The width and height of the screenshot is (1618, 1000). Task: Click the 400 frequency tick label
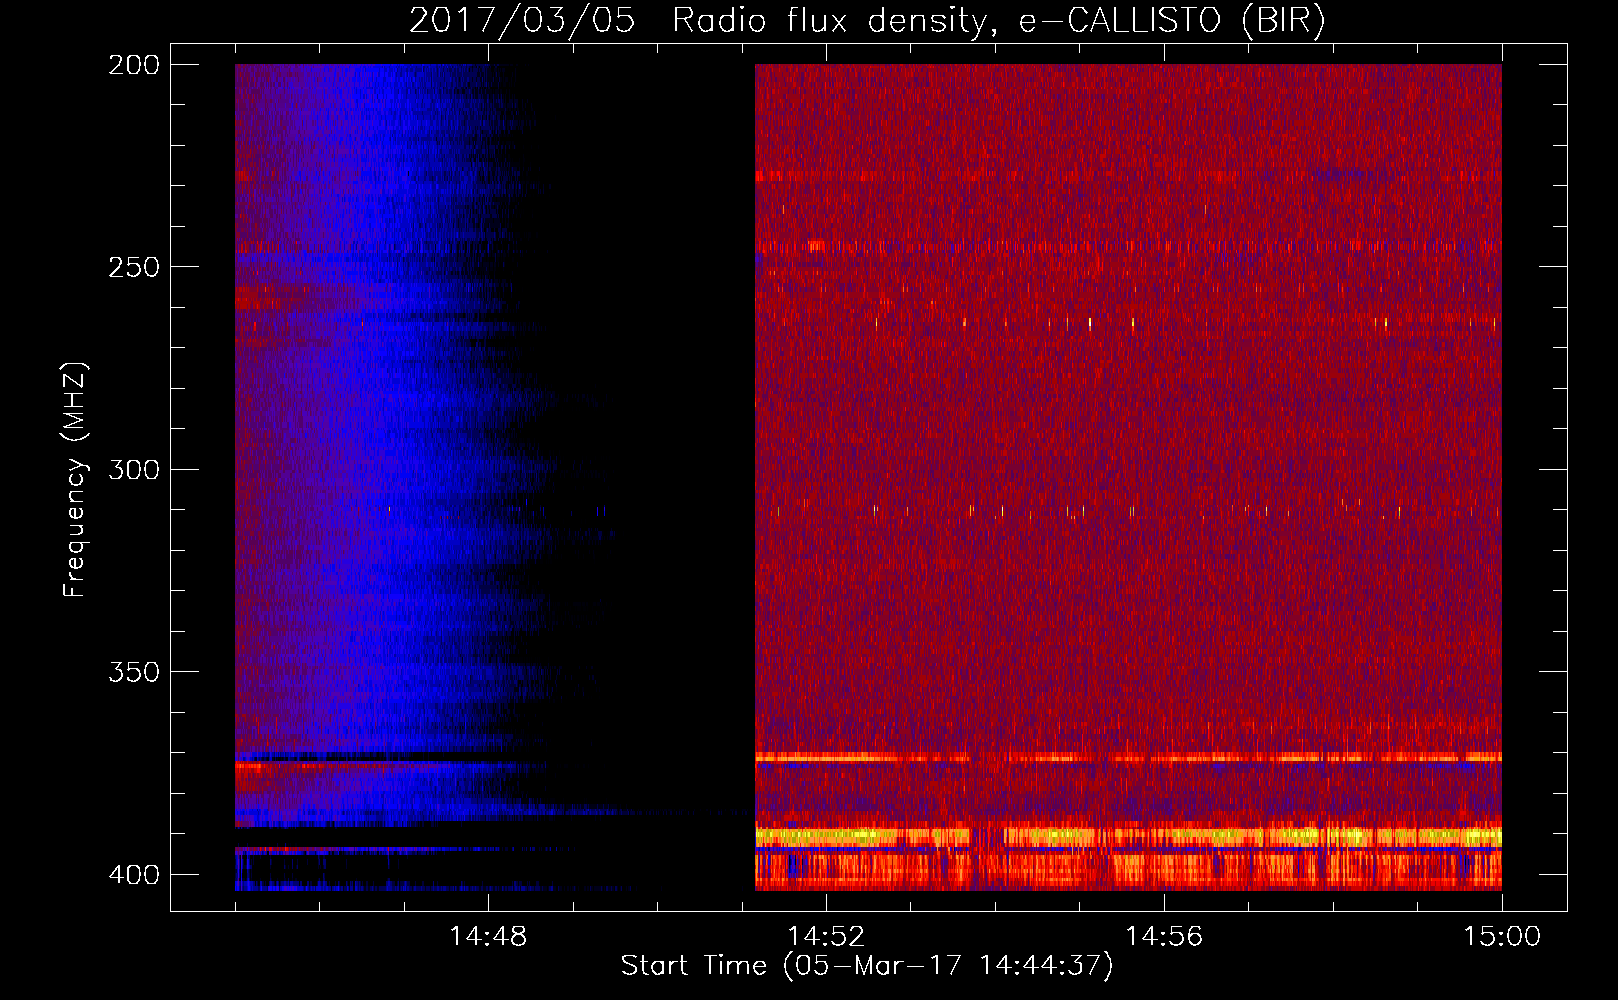coord(134,874)
